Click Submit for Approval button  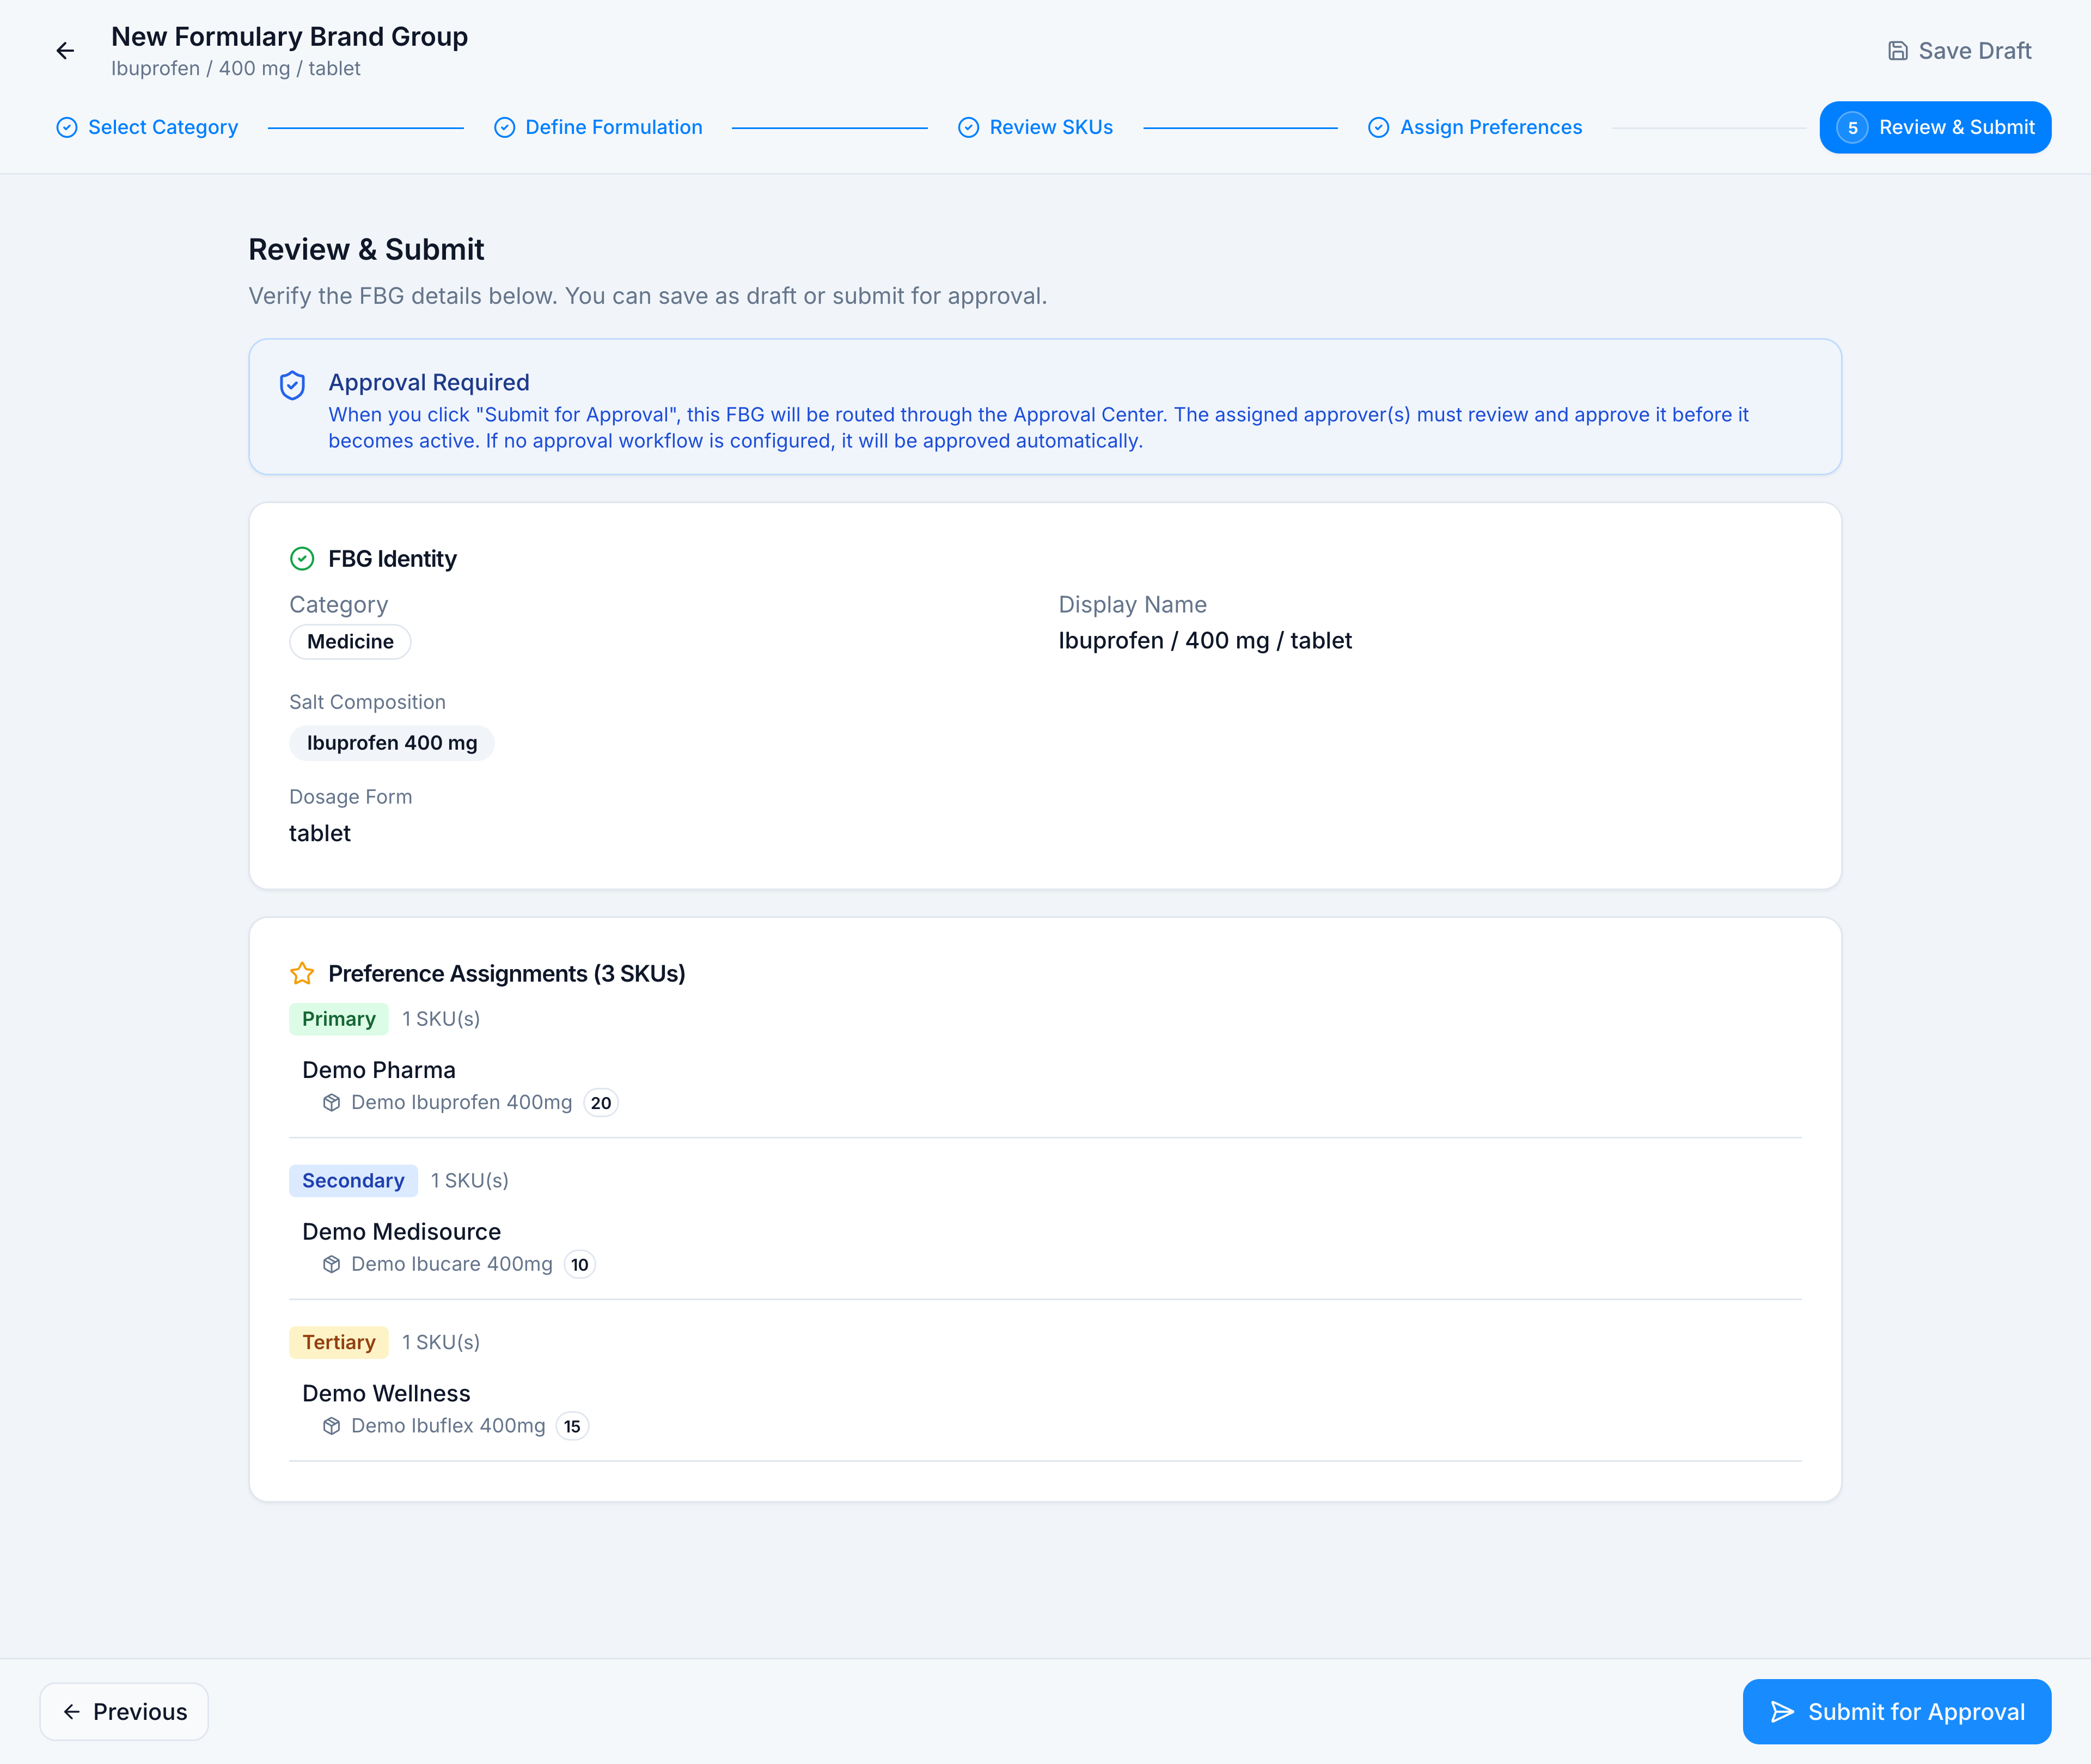(x=1897, y=1712)
